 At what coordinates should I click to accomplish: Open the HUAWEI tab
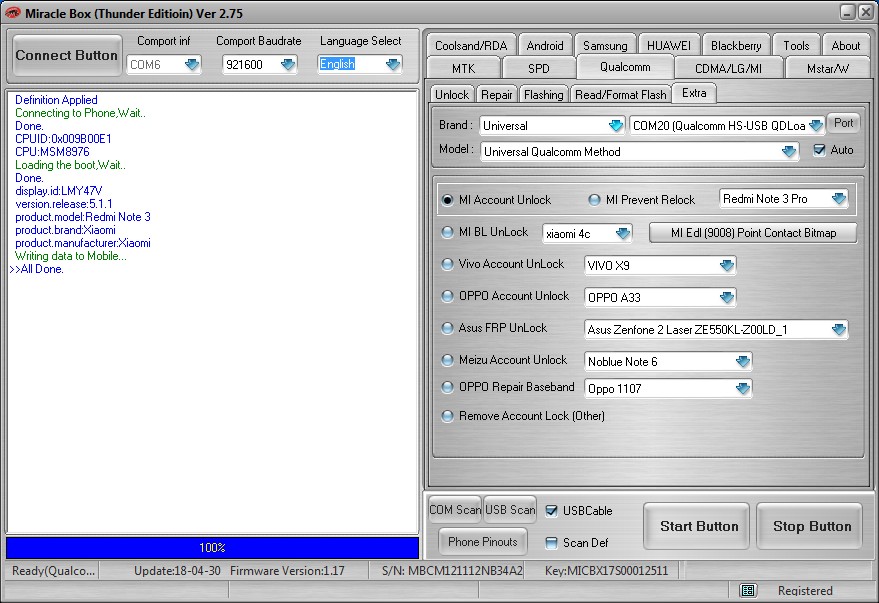pos(669,45)
